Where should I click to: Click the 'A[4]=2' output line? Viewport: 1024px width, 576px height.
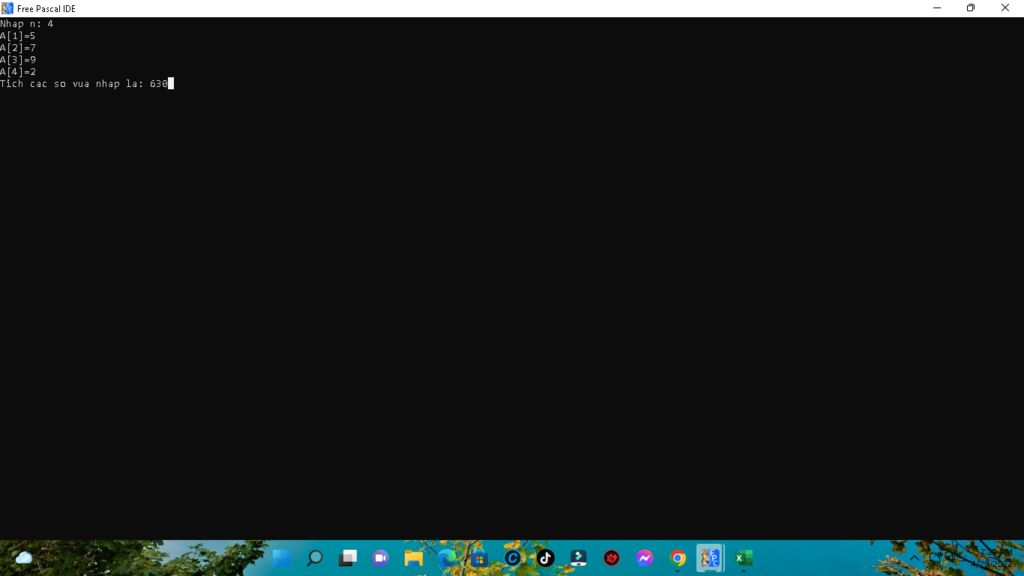point(18,72)
